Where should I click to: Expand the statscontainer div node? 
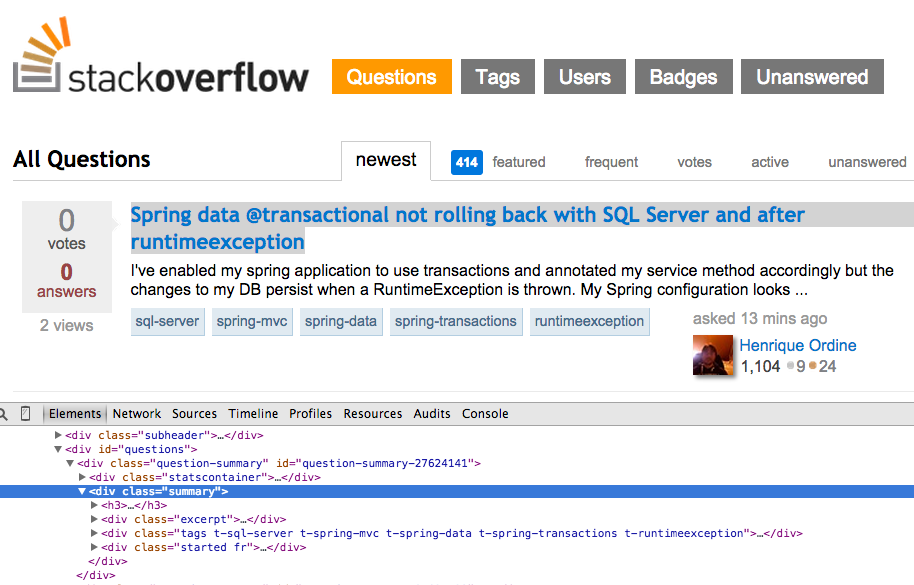pos(82,477)
